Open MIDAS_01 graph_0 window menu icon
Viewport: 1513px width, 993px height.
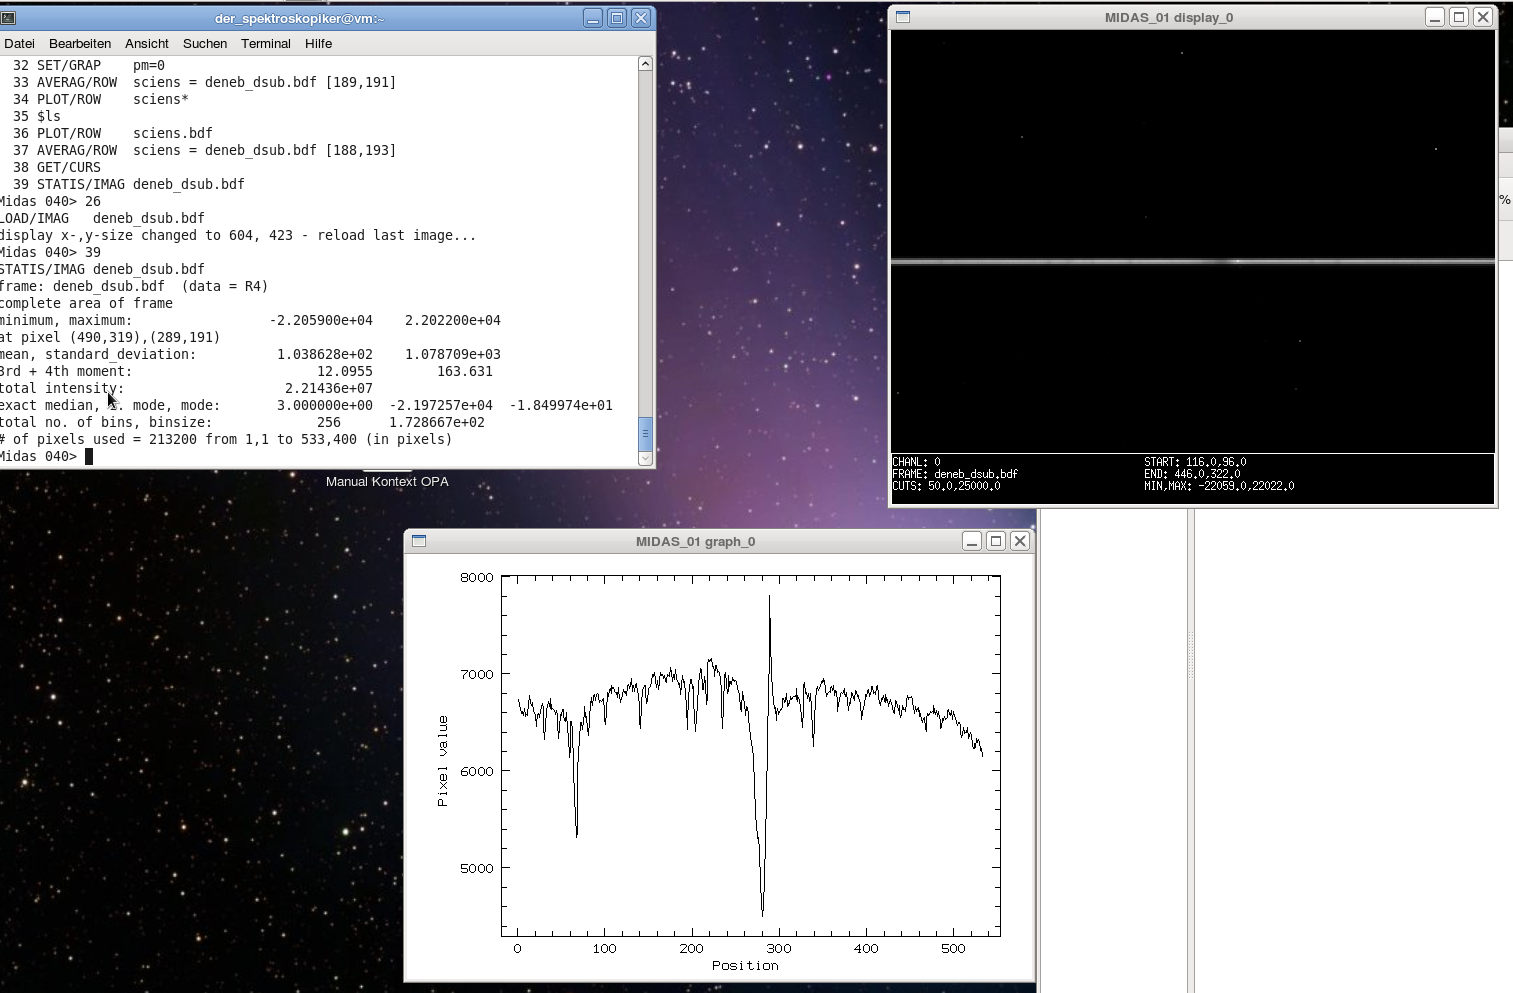coord(419,541)
